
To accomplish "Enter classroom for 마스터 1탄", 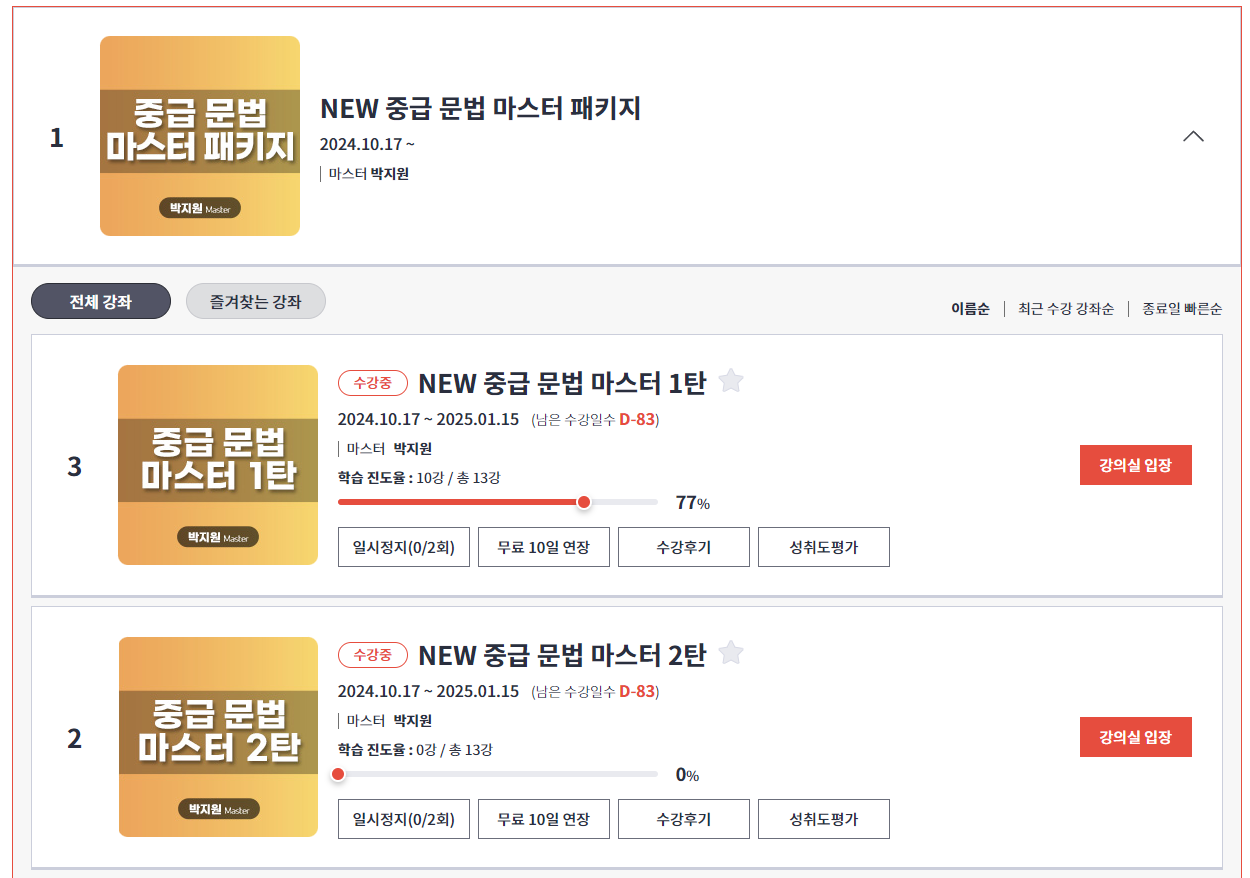I will pos(1136,465).
